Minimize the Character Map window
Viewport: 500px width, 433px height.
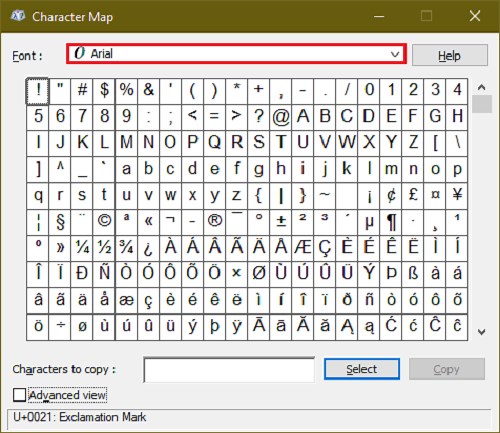(379, 16)
